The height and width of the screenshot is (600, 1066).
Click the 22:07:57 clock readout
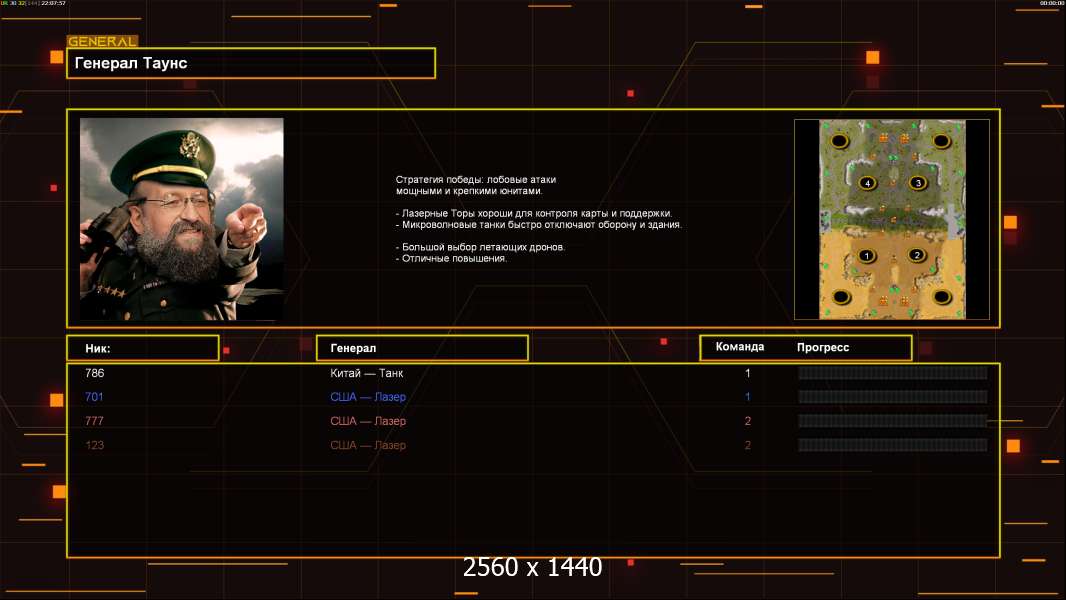pos(53,3)
